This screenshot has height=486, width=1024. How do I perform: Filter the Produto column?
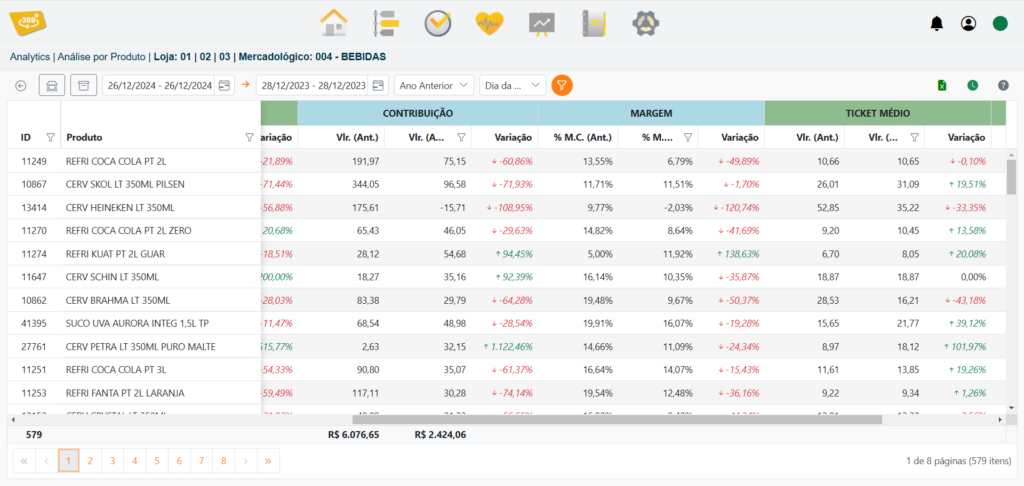249,137
